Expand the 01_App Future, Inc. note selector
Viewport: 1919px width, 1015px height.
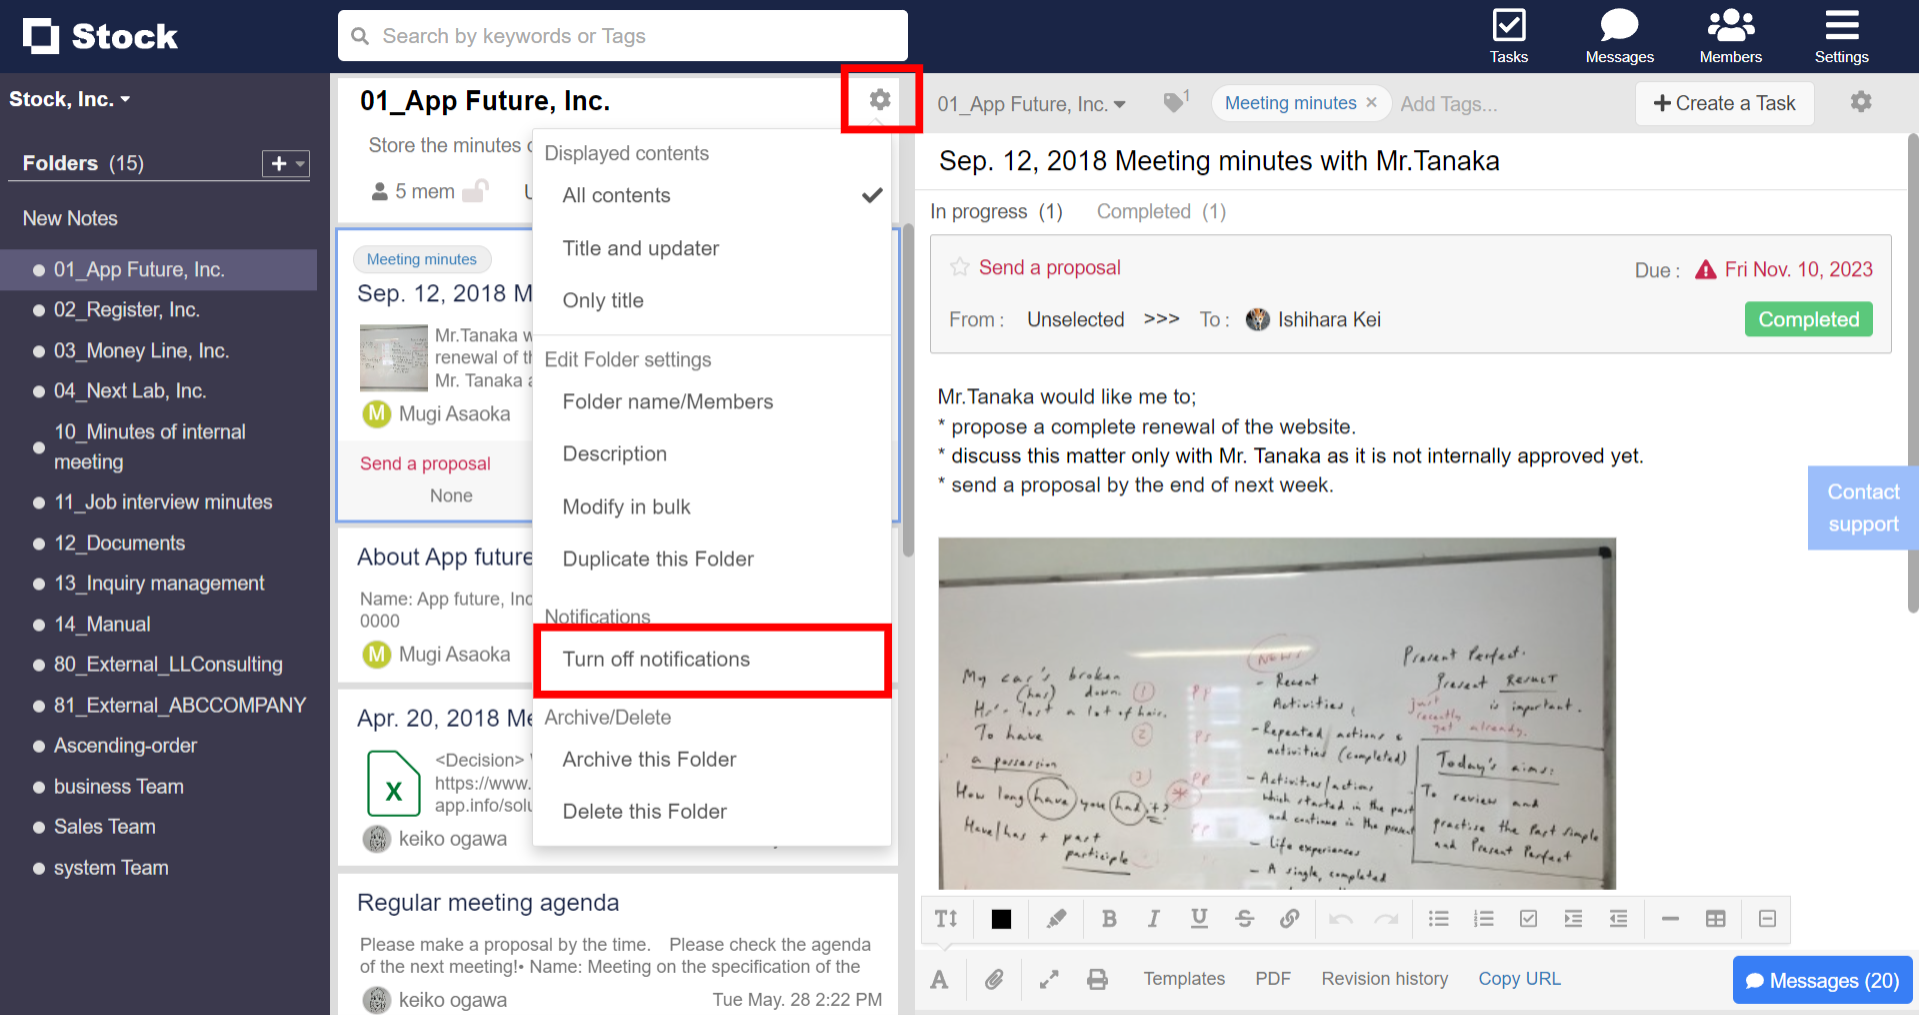pos(1031,103)
